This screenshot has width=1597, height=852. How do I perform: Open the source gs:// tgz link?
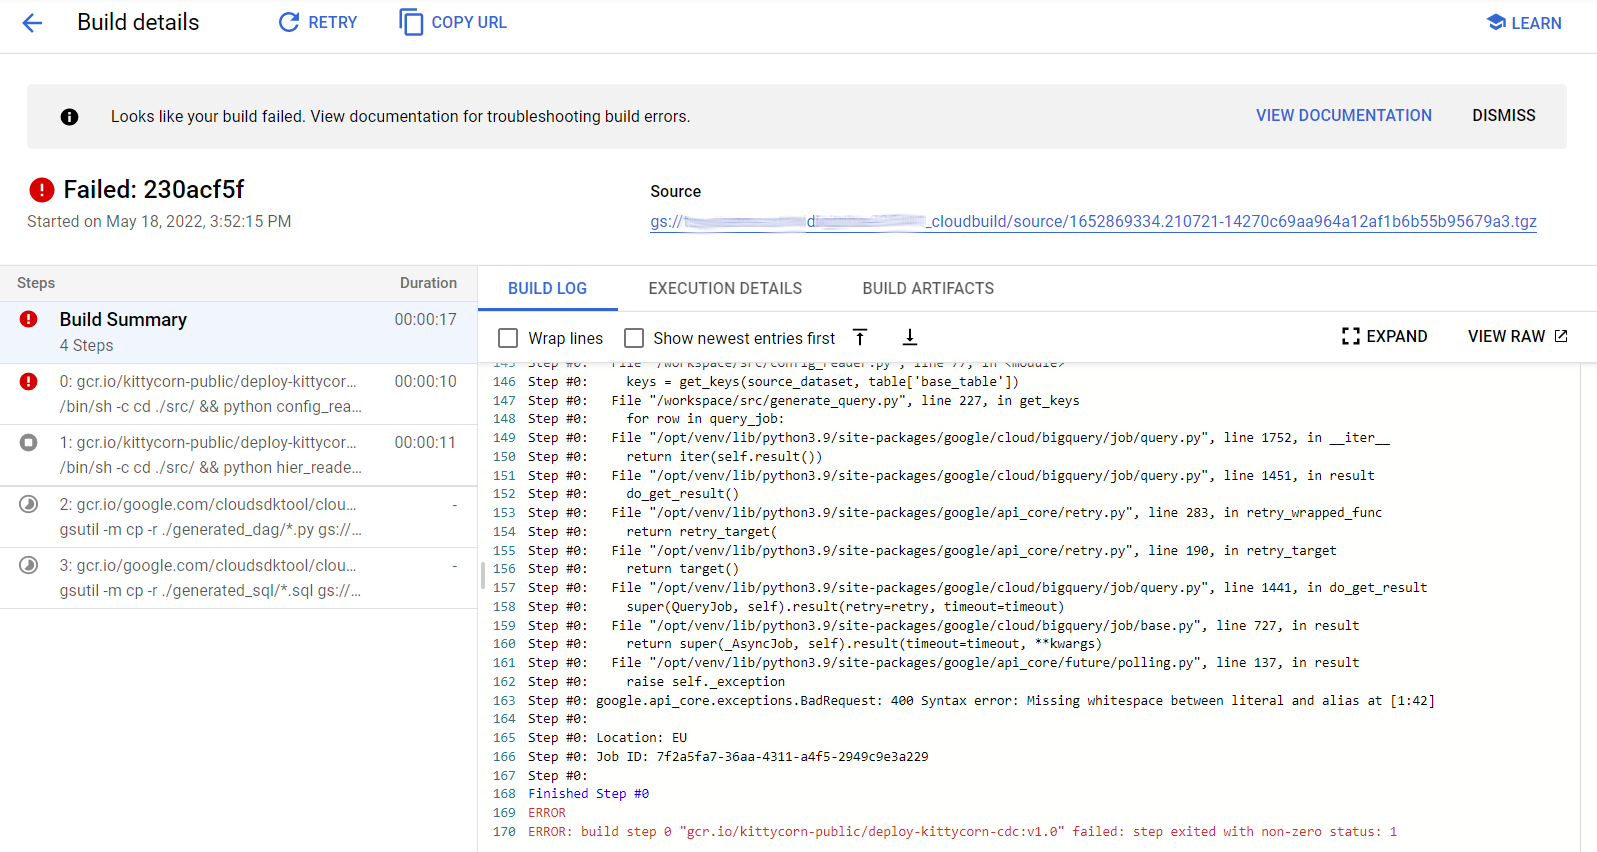pos(1093,221)
